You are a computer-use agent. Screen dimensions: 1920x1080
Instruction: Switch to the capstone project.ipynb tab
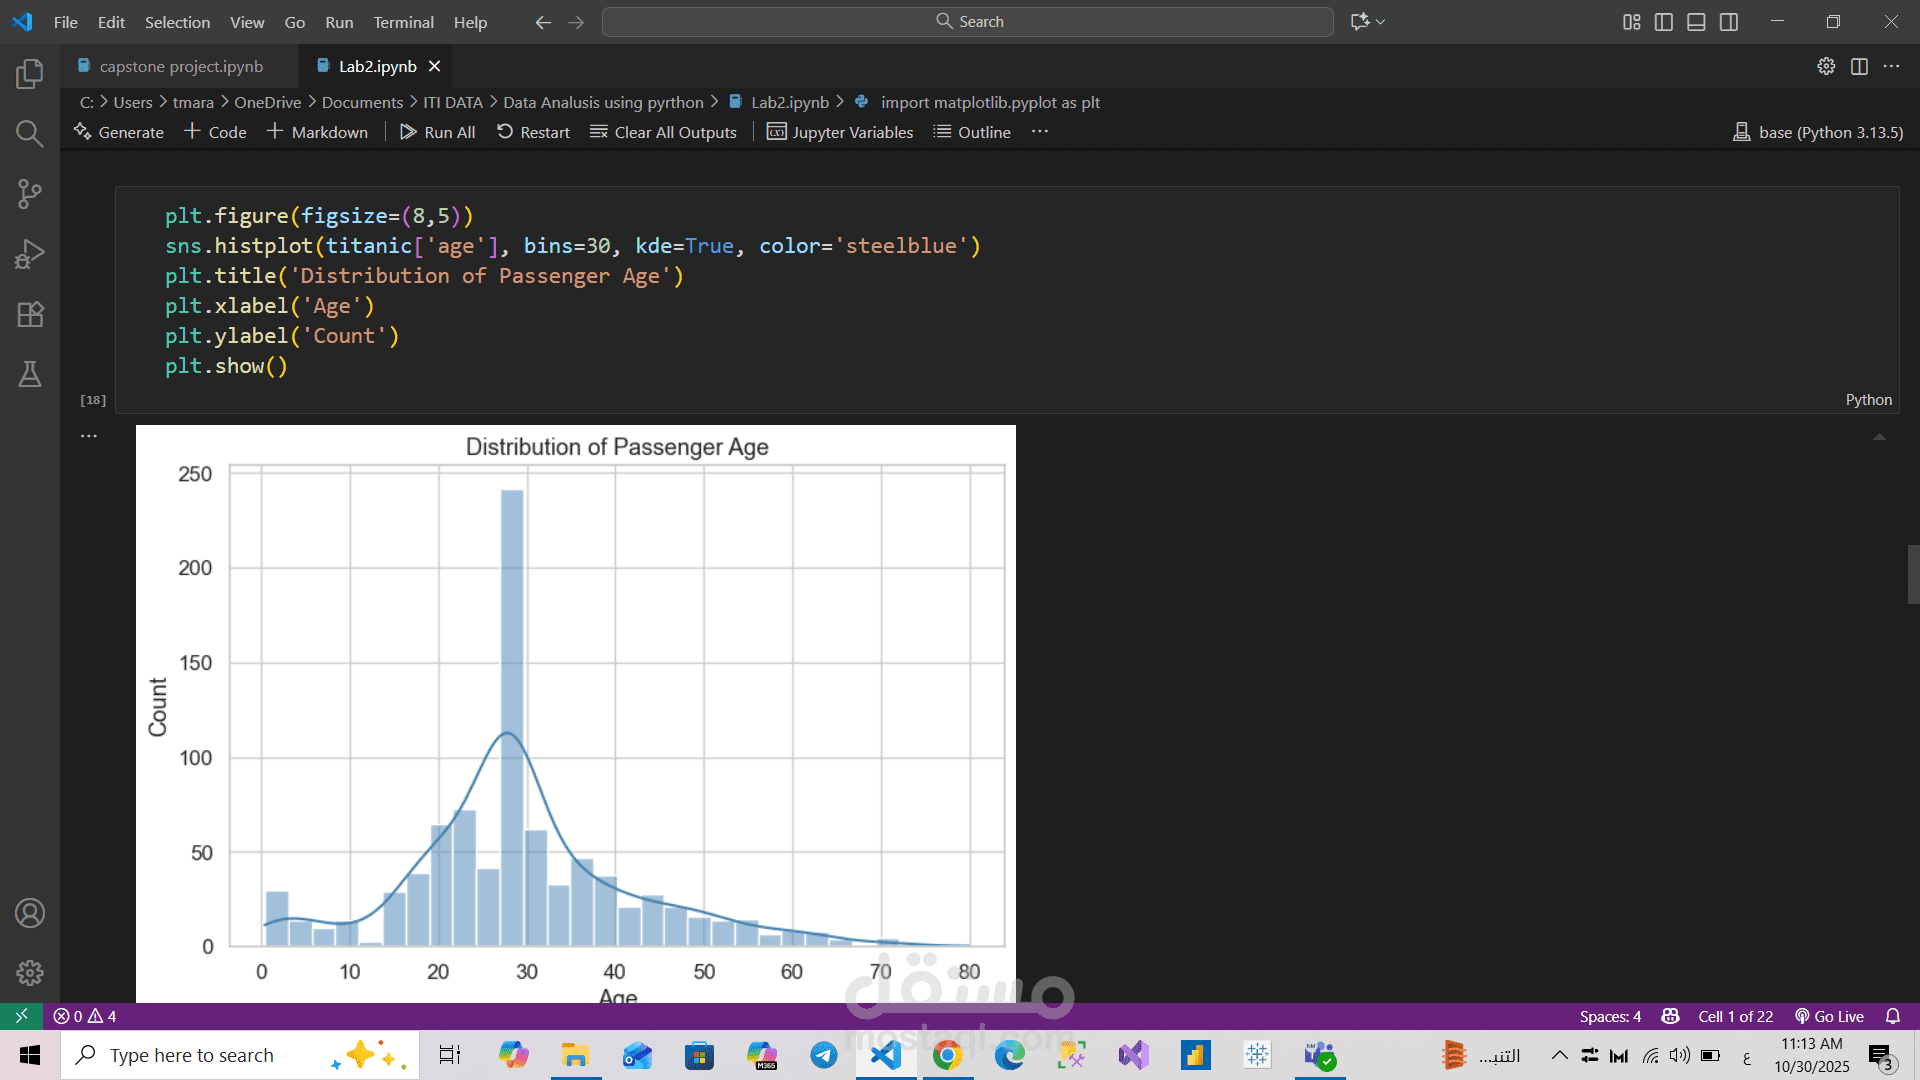tap(182, 66)
